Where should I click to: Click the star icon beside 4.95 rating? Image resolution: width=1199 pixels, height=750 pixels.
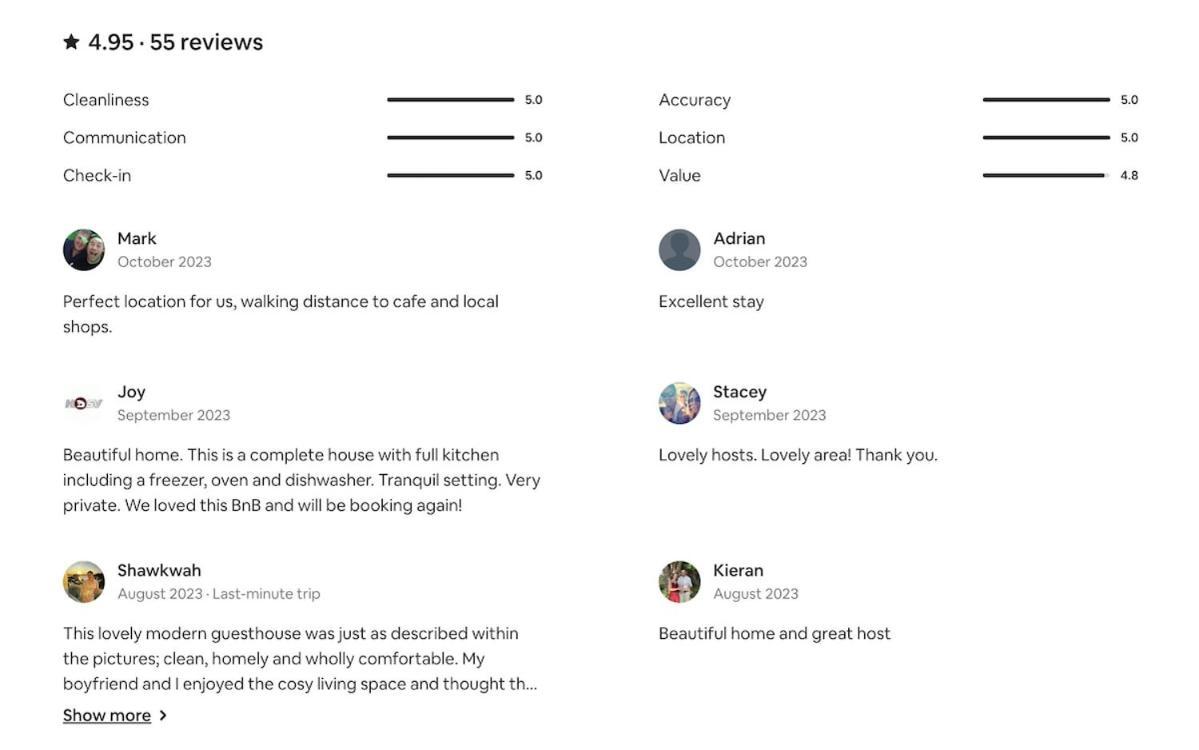(x=71, y=41)
